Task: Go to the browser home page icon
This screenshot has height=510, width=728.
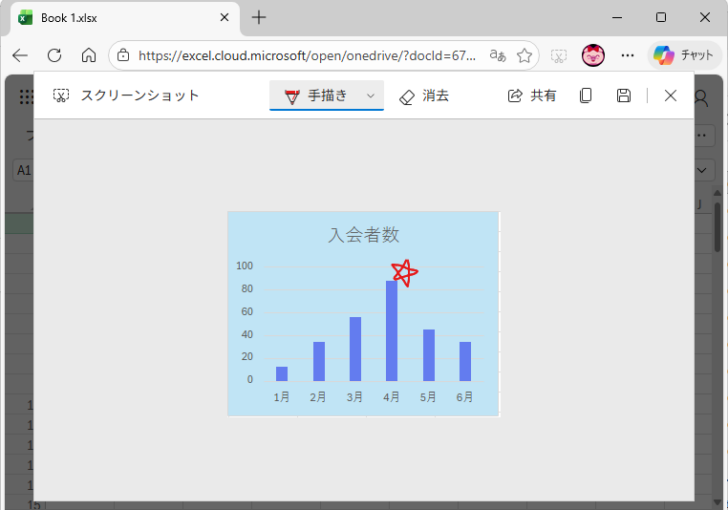Action: pyautogui.click(x=89, y=55)
